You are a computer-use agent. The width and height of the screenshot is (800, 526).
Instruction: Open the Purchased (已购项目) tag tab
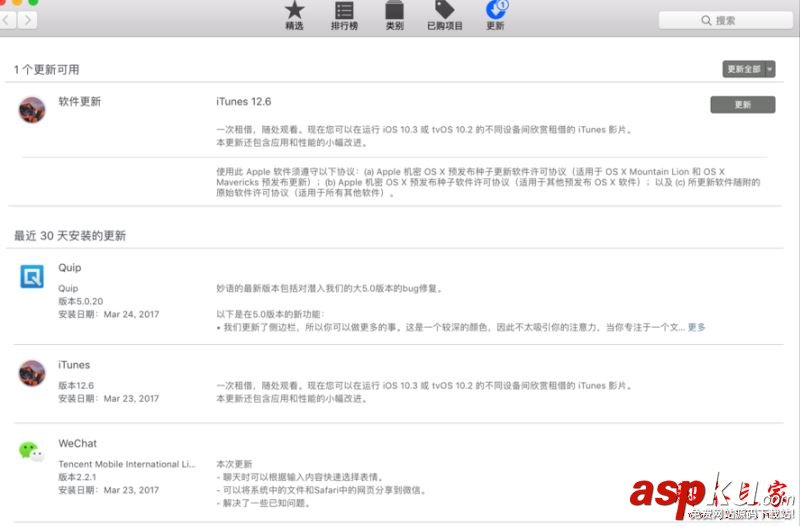[444, 15]
